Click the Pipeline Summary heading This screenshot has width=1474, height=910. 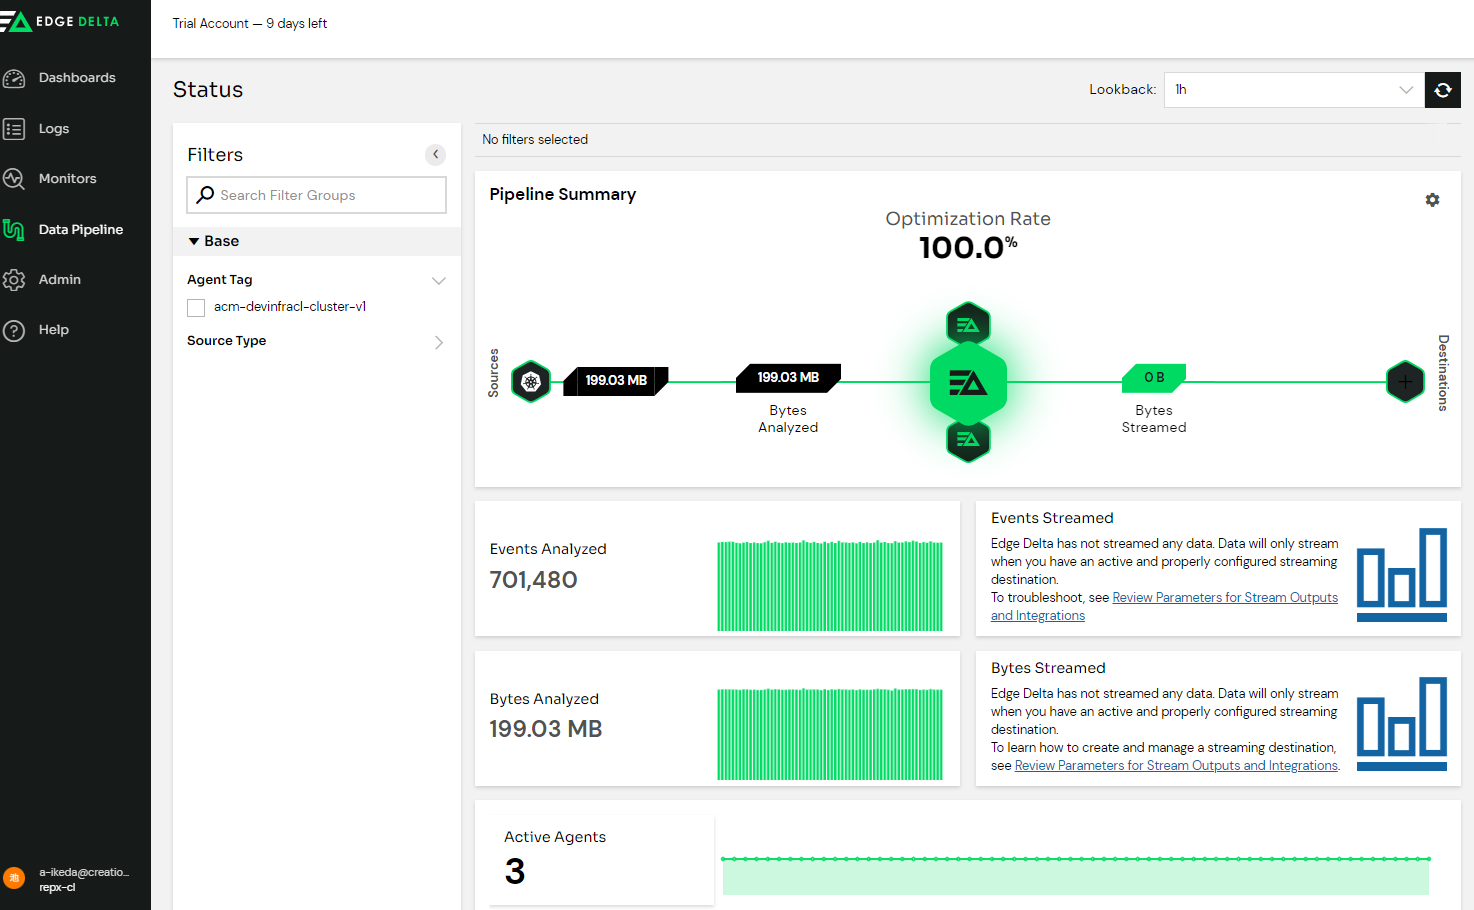pos(563,195)
